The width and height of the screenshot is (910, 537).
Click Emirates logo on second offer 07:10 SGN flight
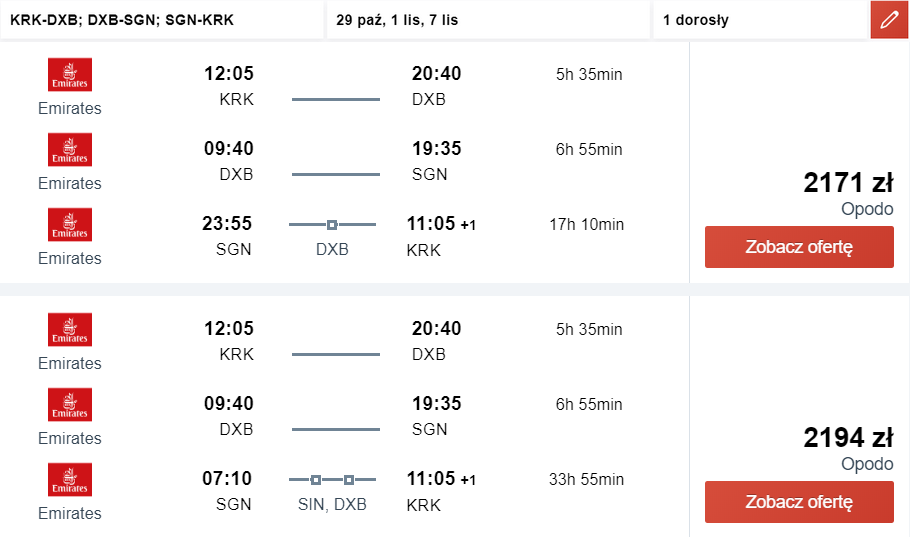point(70,479)
